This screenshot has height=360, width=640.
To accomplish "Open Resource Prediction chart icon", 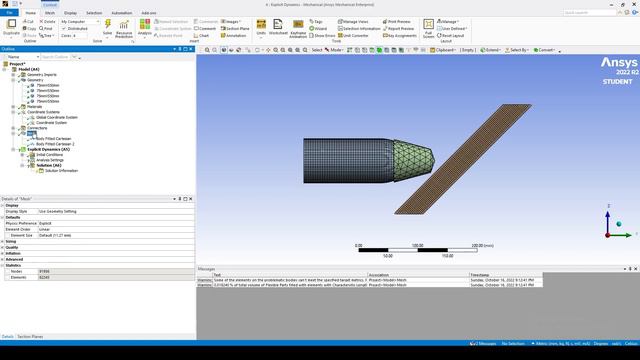I will [x=124, y=24].
